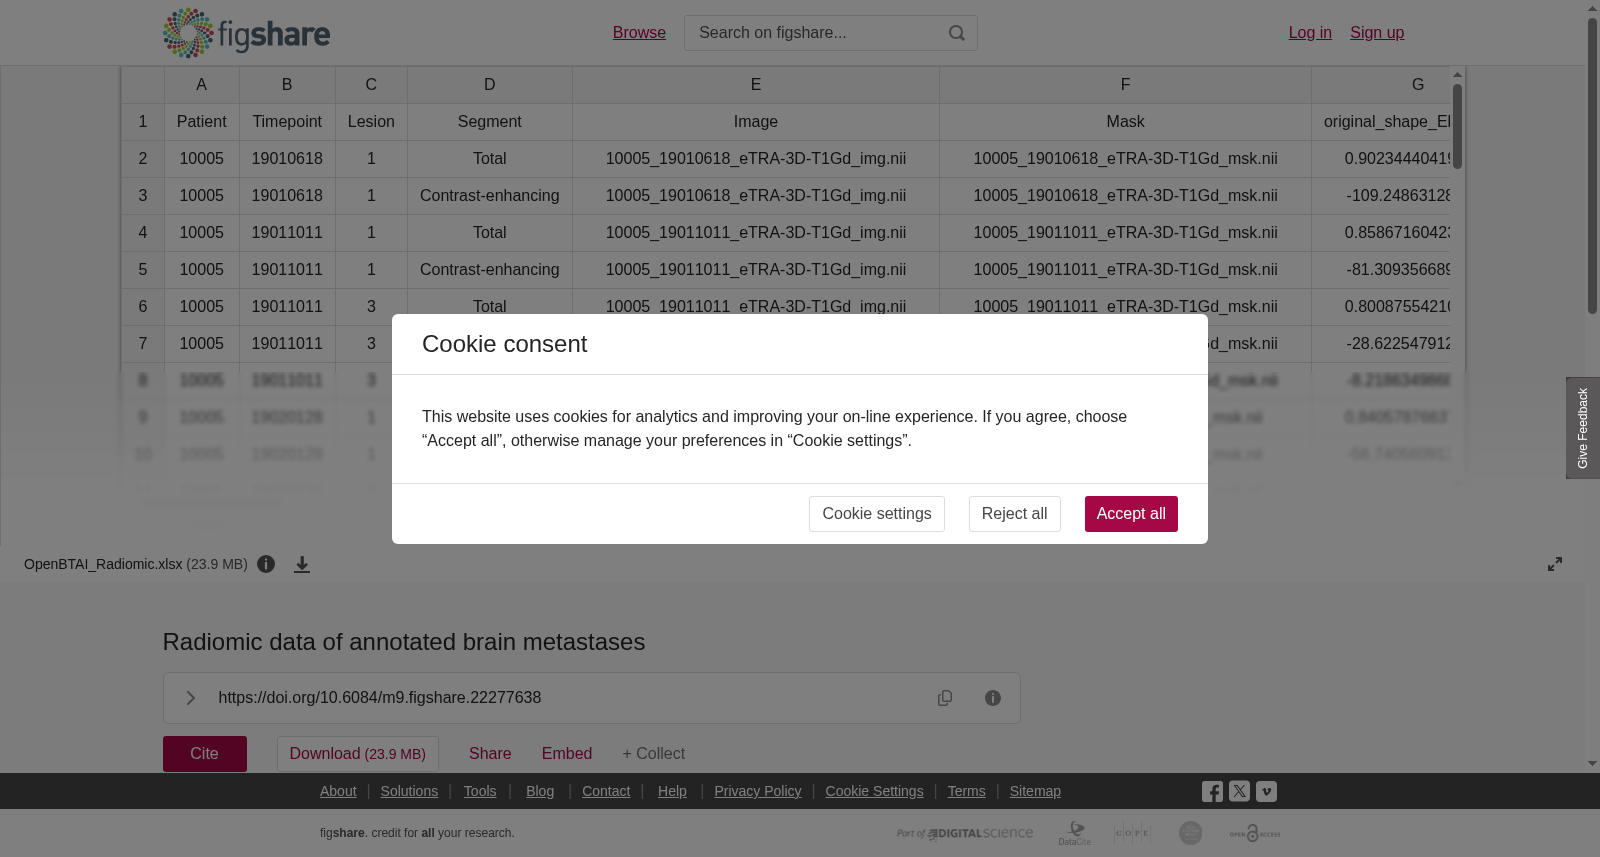Open Sitemap footer link

[1035, 791]
